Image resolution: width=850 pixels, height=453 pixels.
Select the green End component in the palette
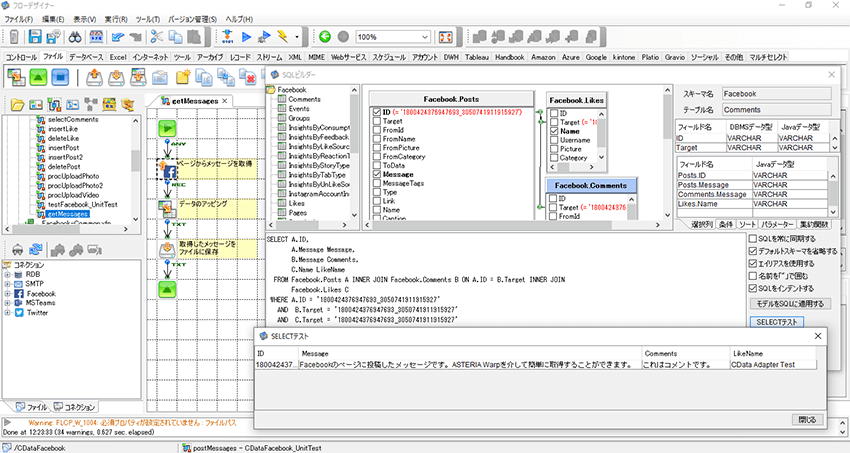click(38, 77)
